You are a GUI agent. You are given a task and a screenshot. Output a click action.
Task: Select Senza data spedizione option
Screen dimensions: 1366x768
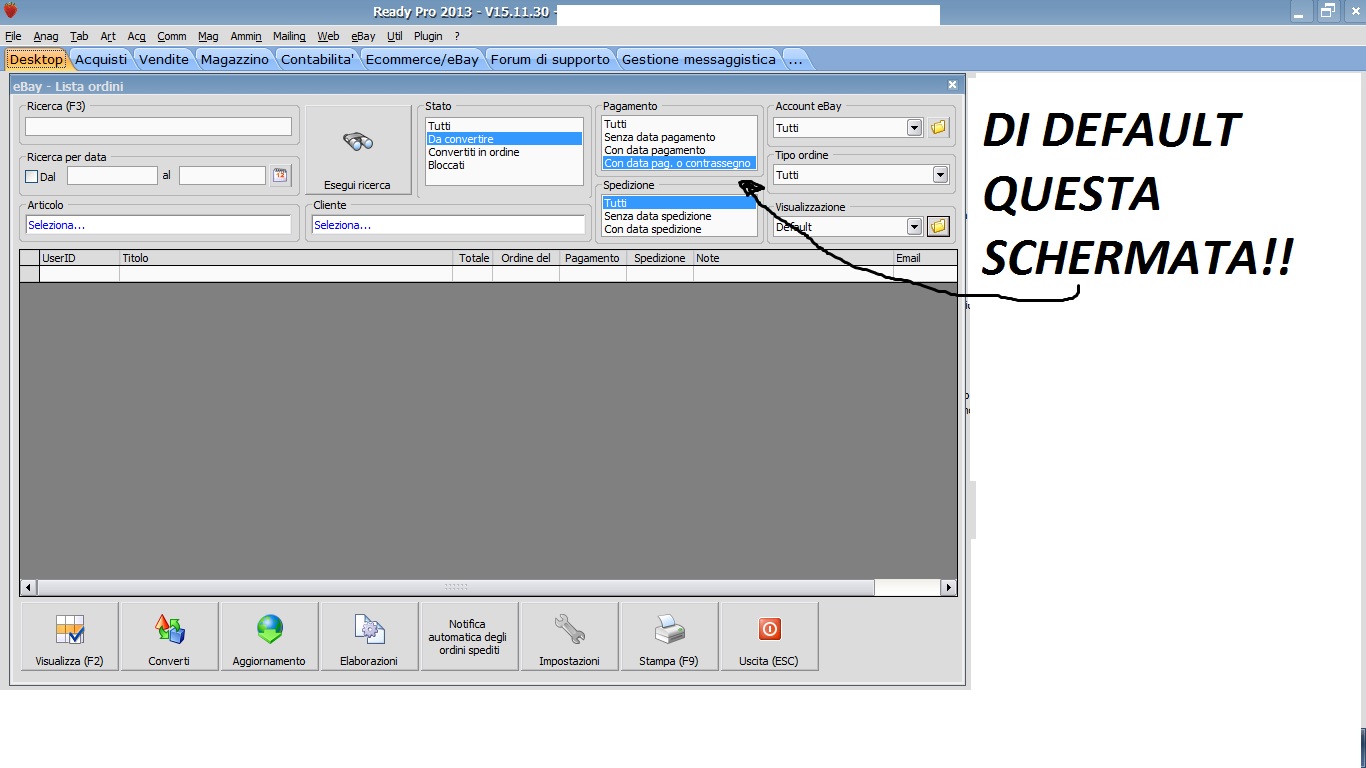[680, 216]
